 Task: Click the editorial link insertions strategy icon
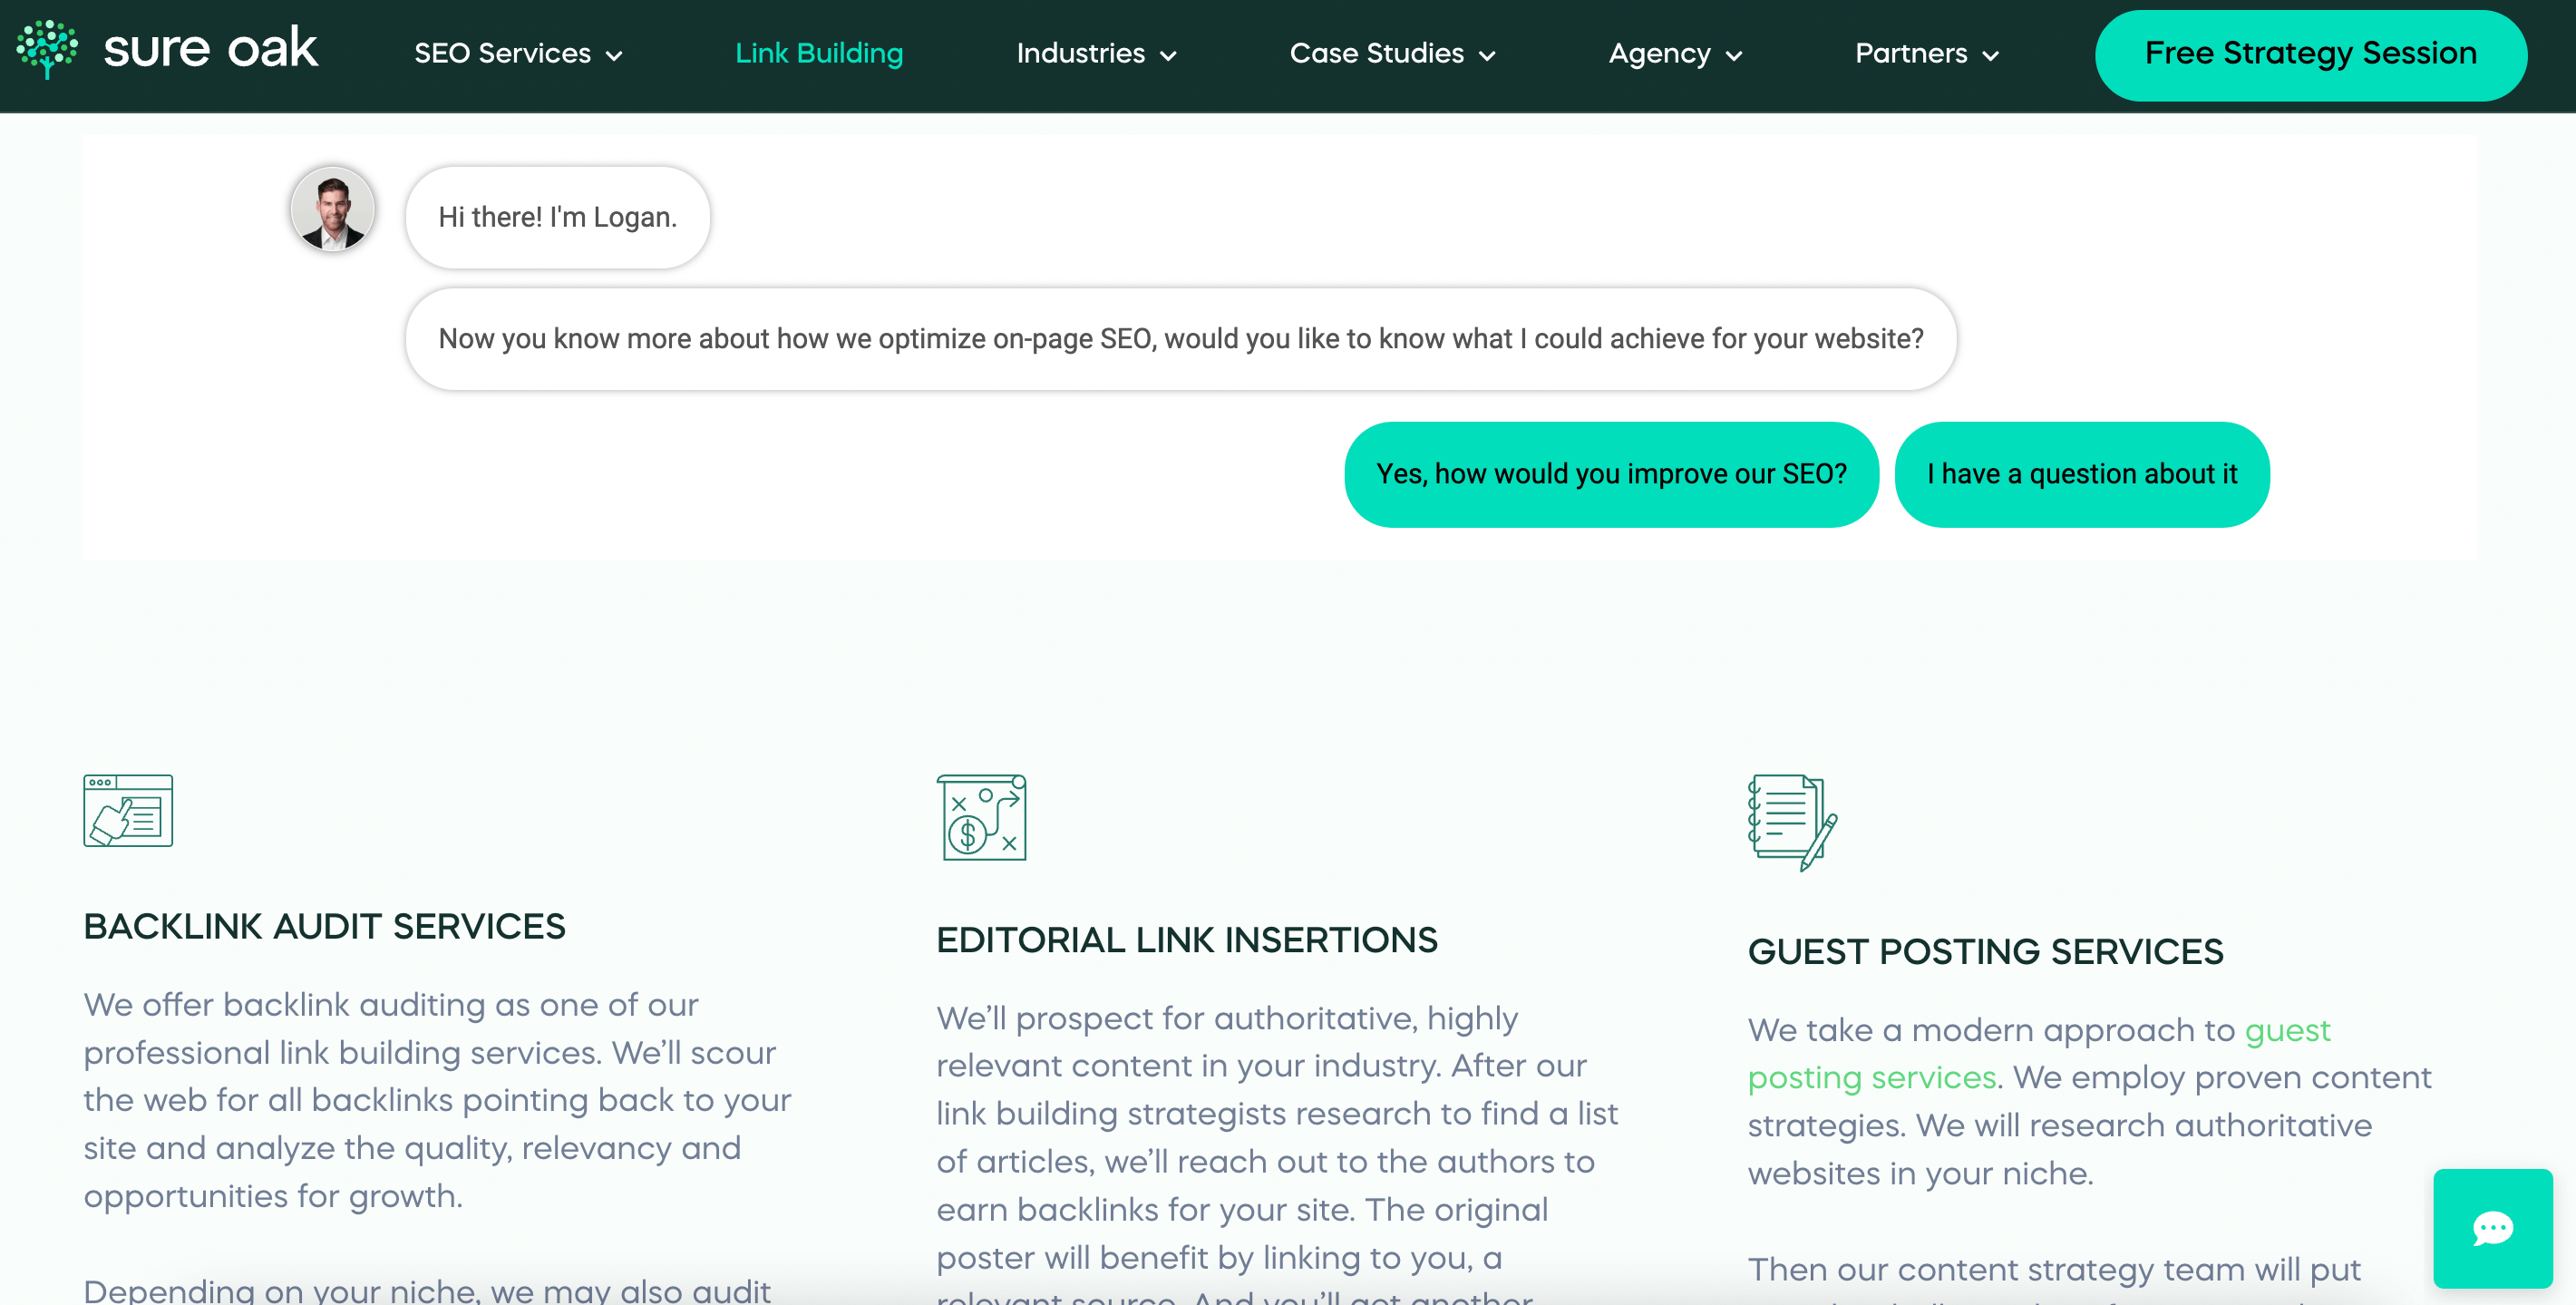(981, 817)
